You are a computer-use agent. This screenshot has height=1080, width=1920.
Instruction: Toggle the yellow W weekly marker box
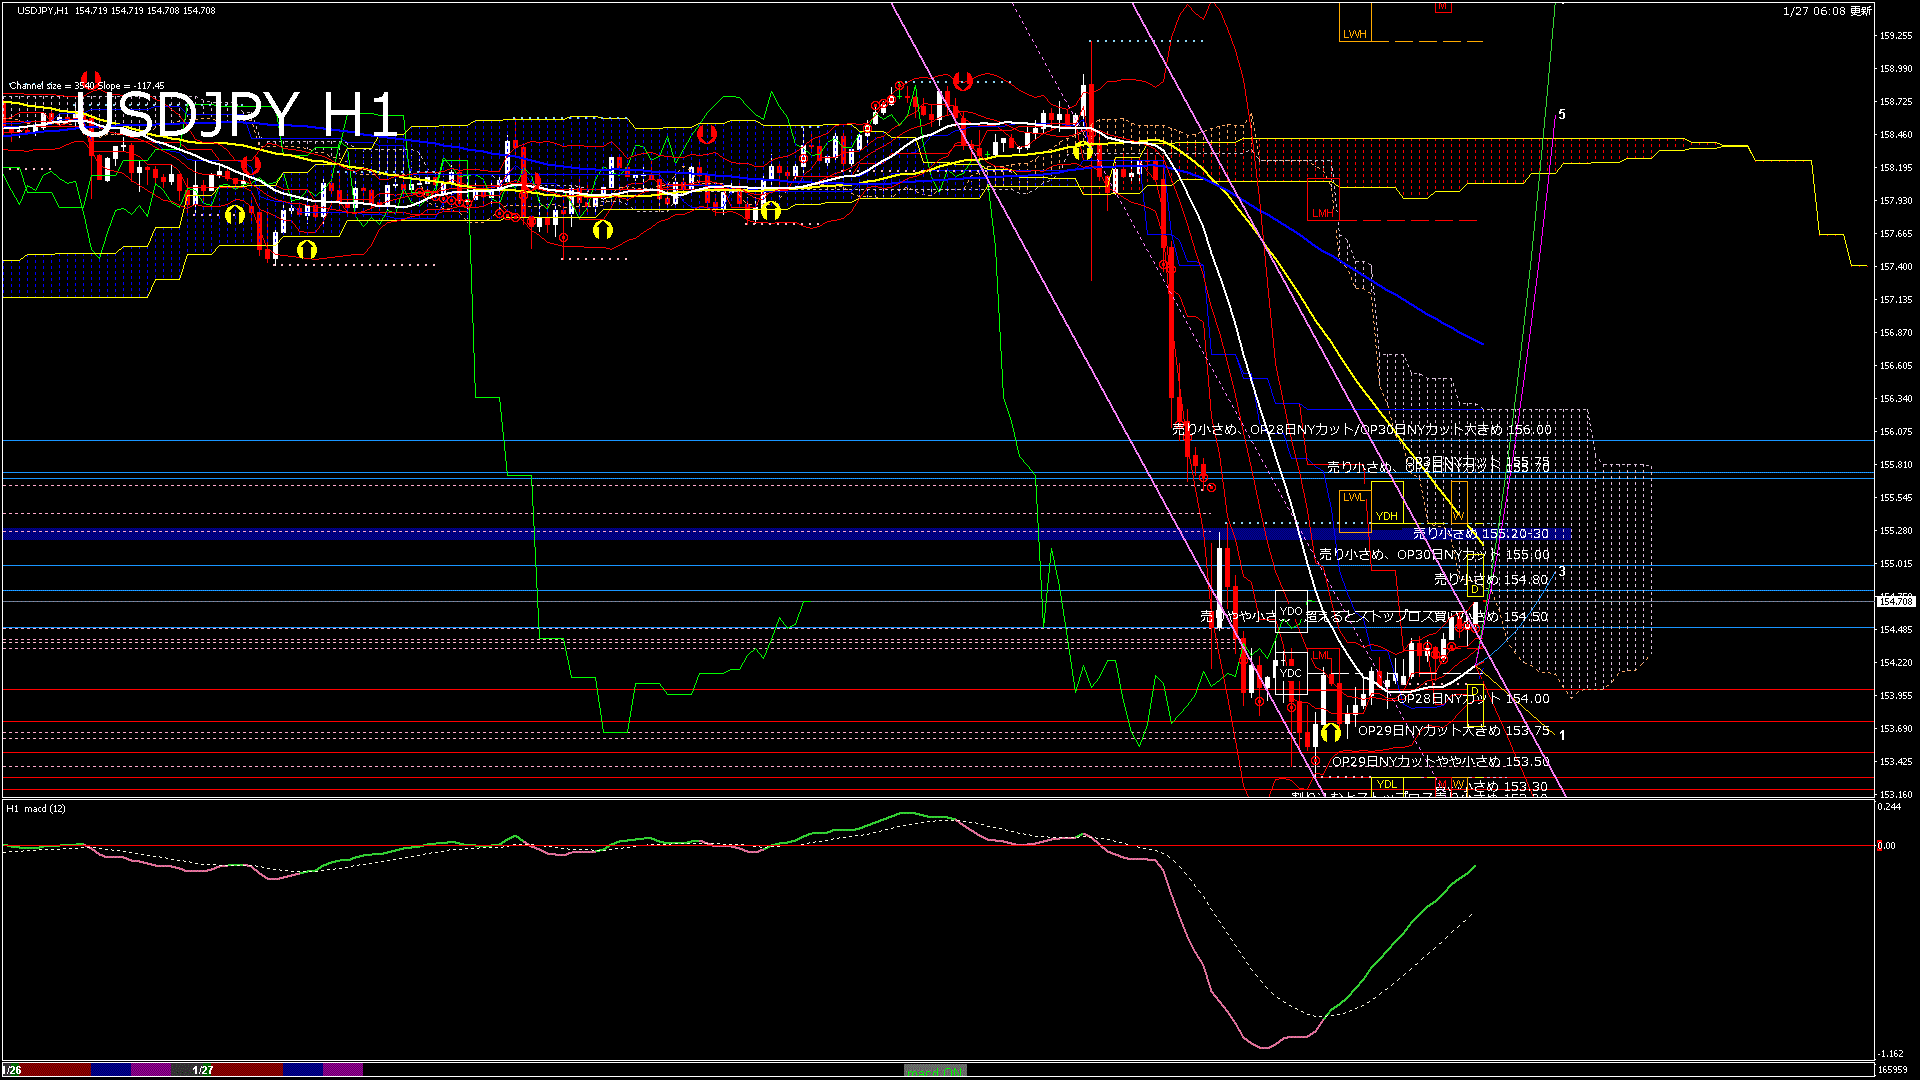click(x=1459, y=516)
